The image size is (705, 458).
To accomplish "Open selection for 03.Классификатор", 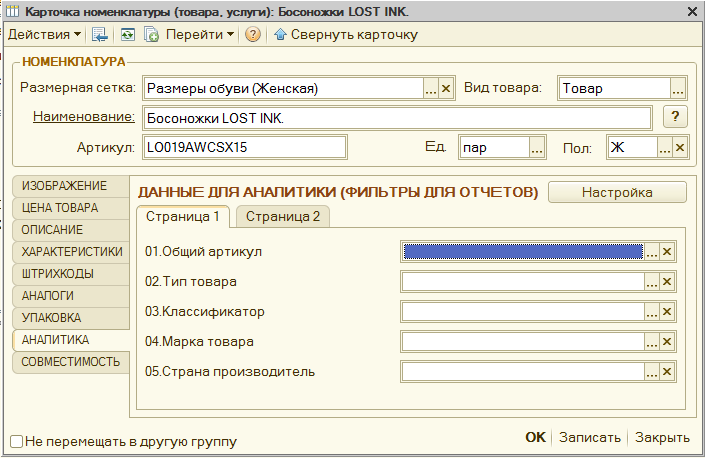I will pos(651,311).
